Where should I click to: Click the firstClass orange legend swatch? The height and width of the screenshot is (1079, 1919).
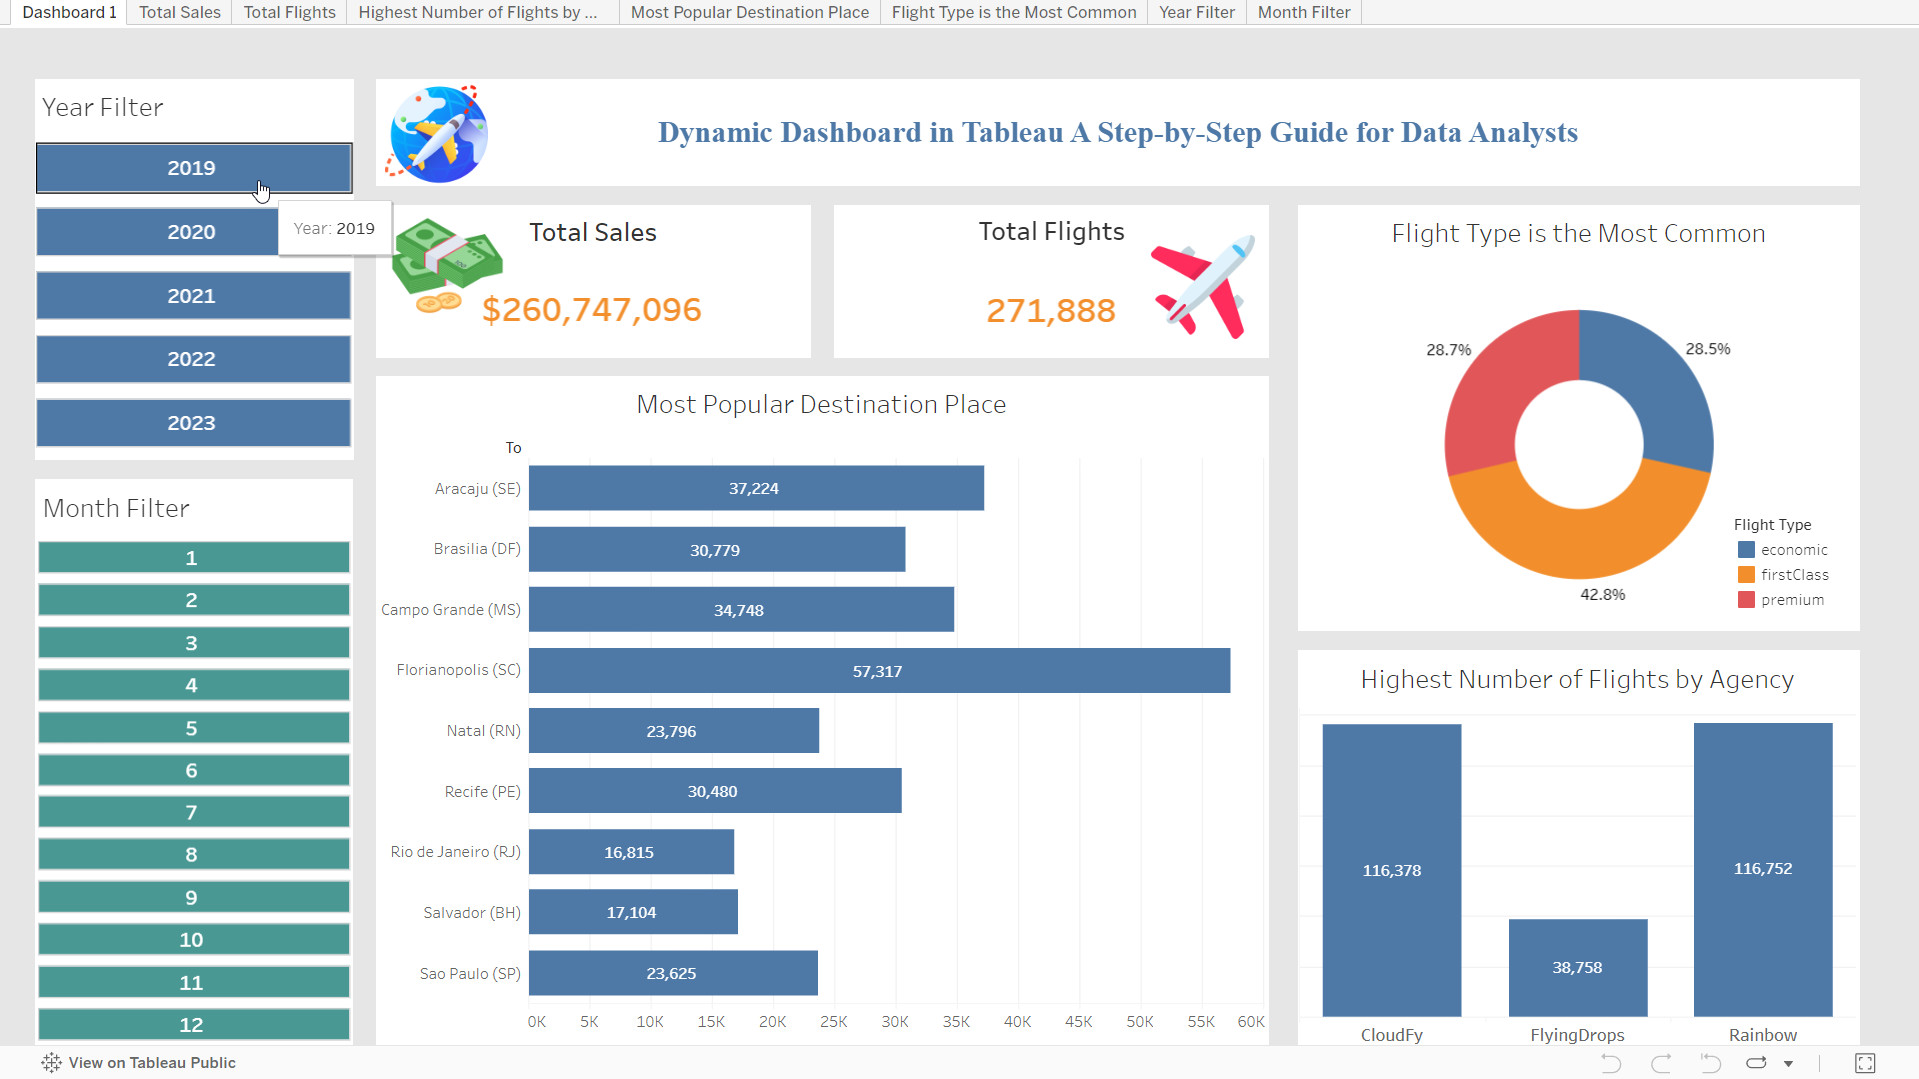tap(1746, 575)
